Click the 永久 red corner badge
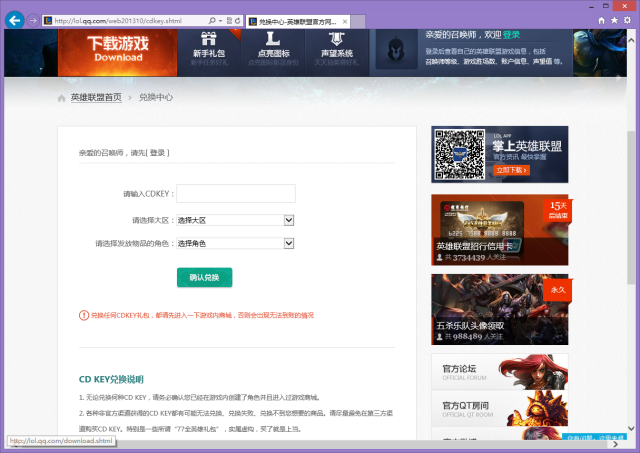Screen dimensions: 640x453 pos(558,290)
